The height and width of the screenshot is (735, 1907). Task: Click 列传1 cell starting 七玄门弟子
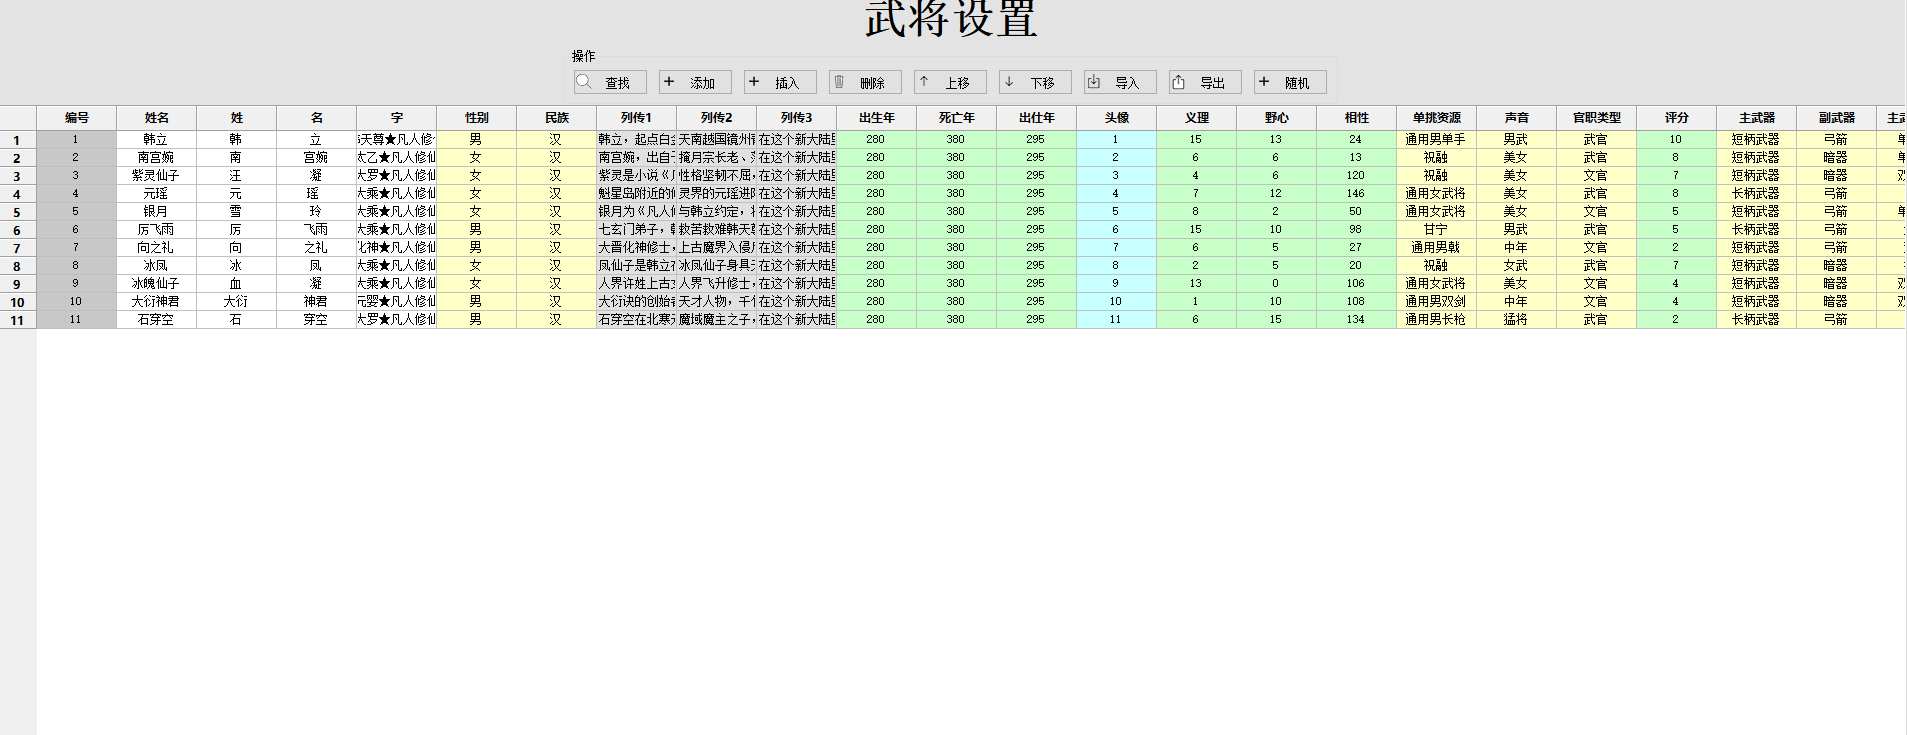[x=637, y=230]
